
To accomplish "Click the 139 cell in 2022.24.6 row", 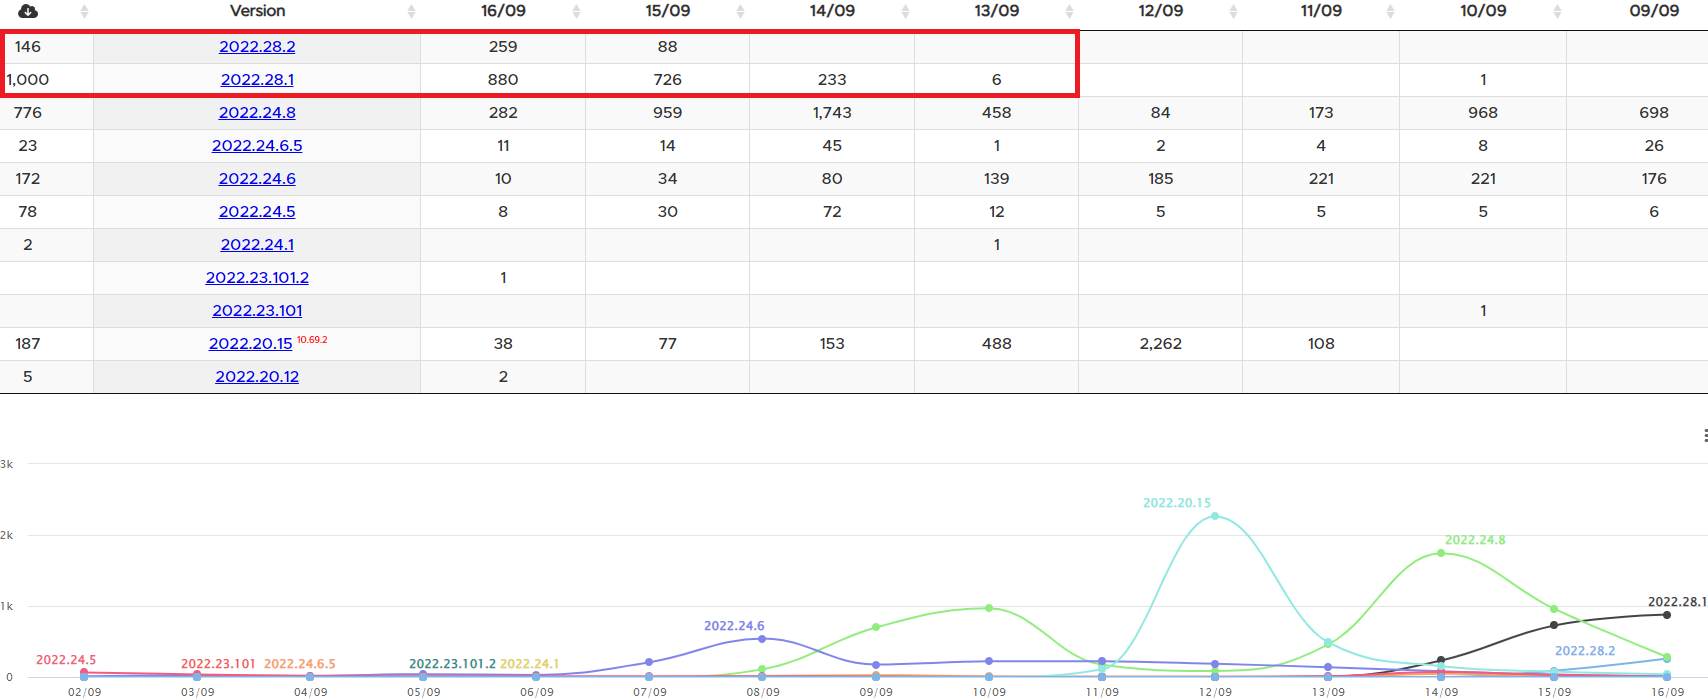I will coord(996,178).
